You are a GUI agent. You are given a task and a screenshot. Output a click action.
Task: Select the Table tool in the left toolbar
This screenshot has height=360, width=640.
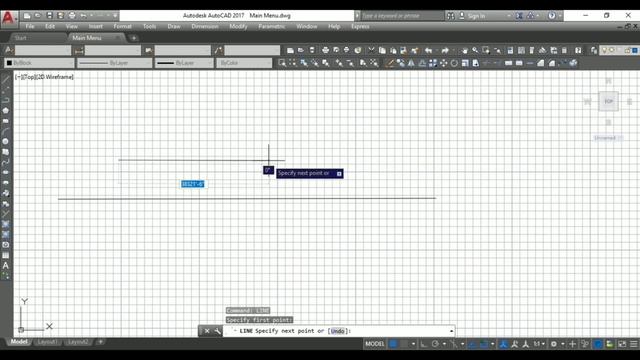(x=6, y=255)
